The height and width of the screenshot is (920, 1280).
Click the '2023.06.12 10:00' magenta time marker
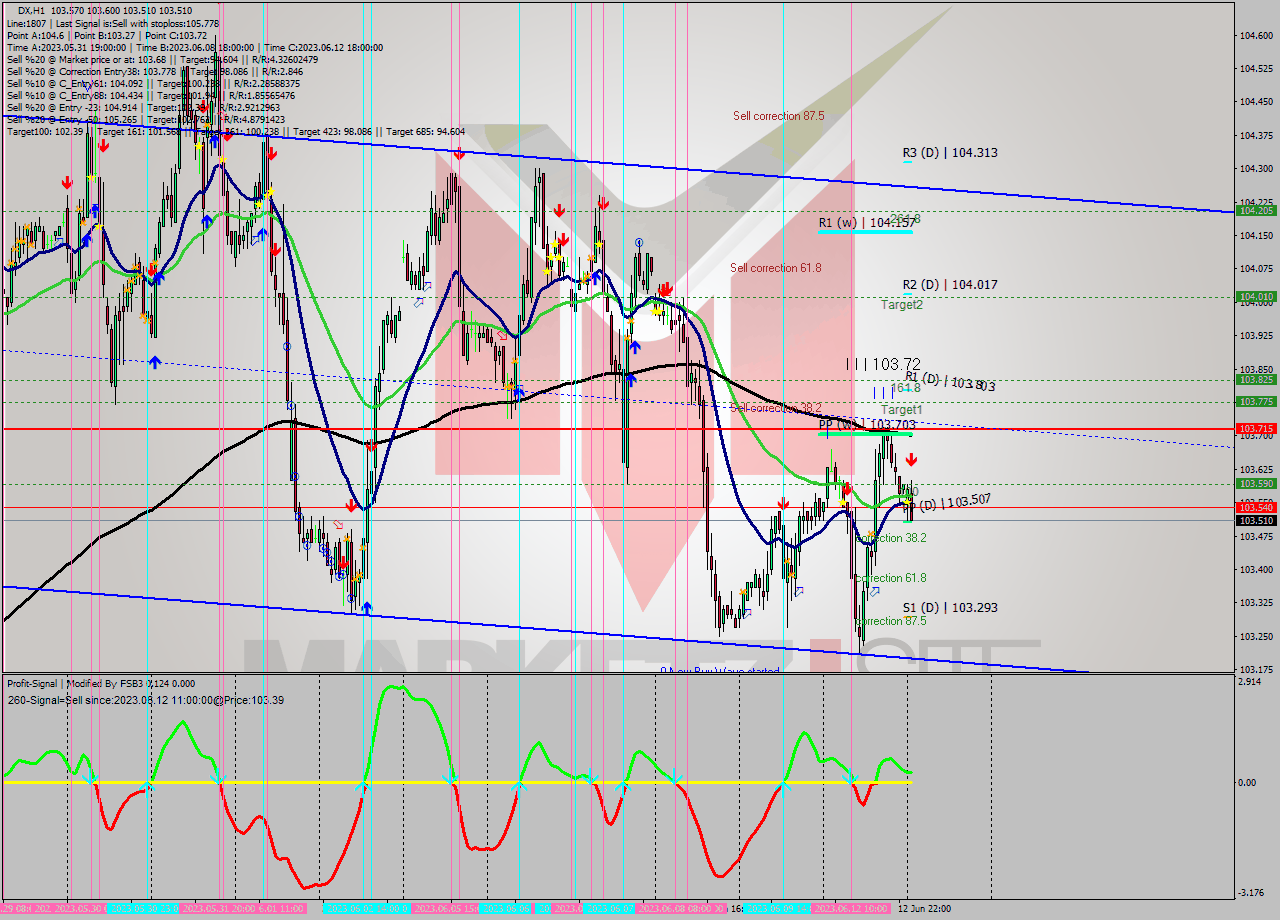(850, 909)
